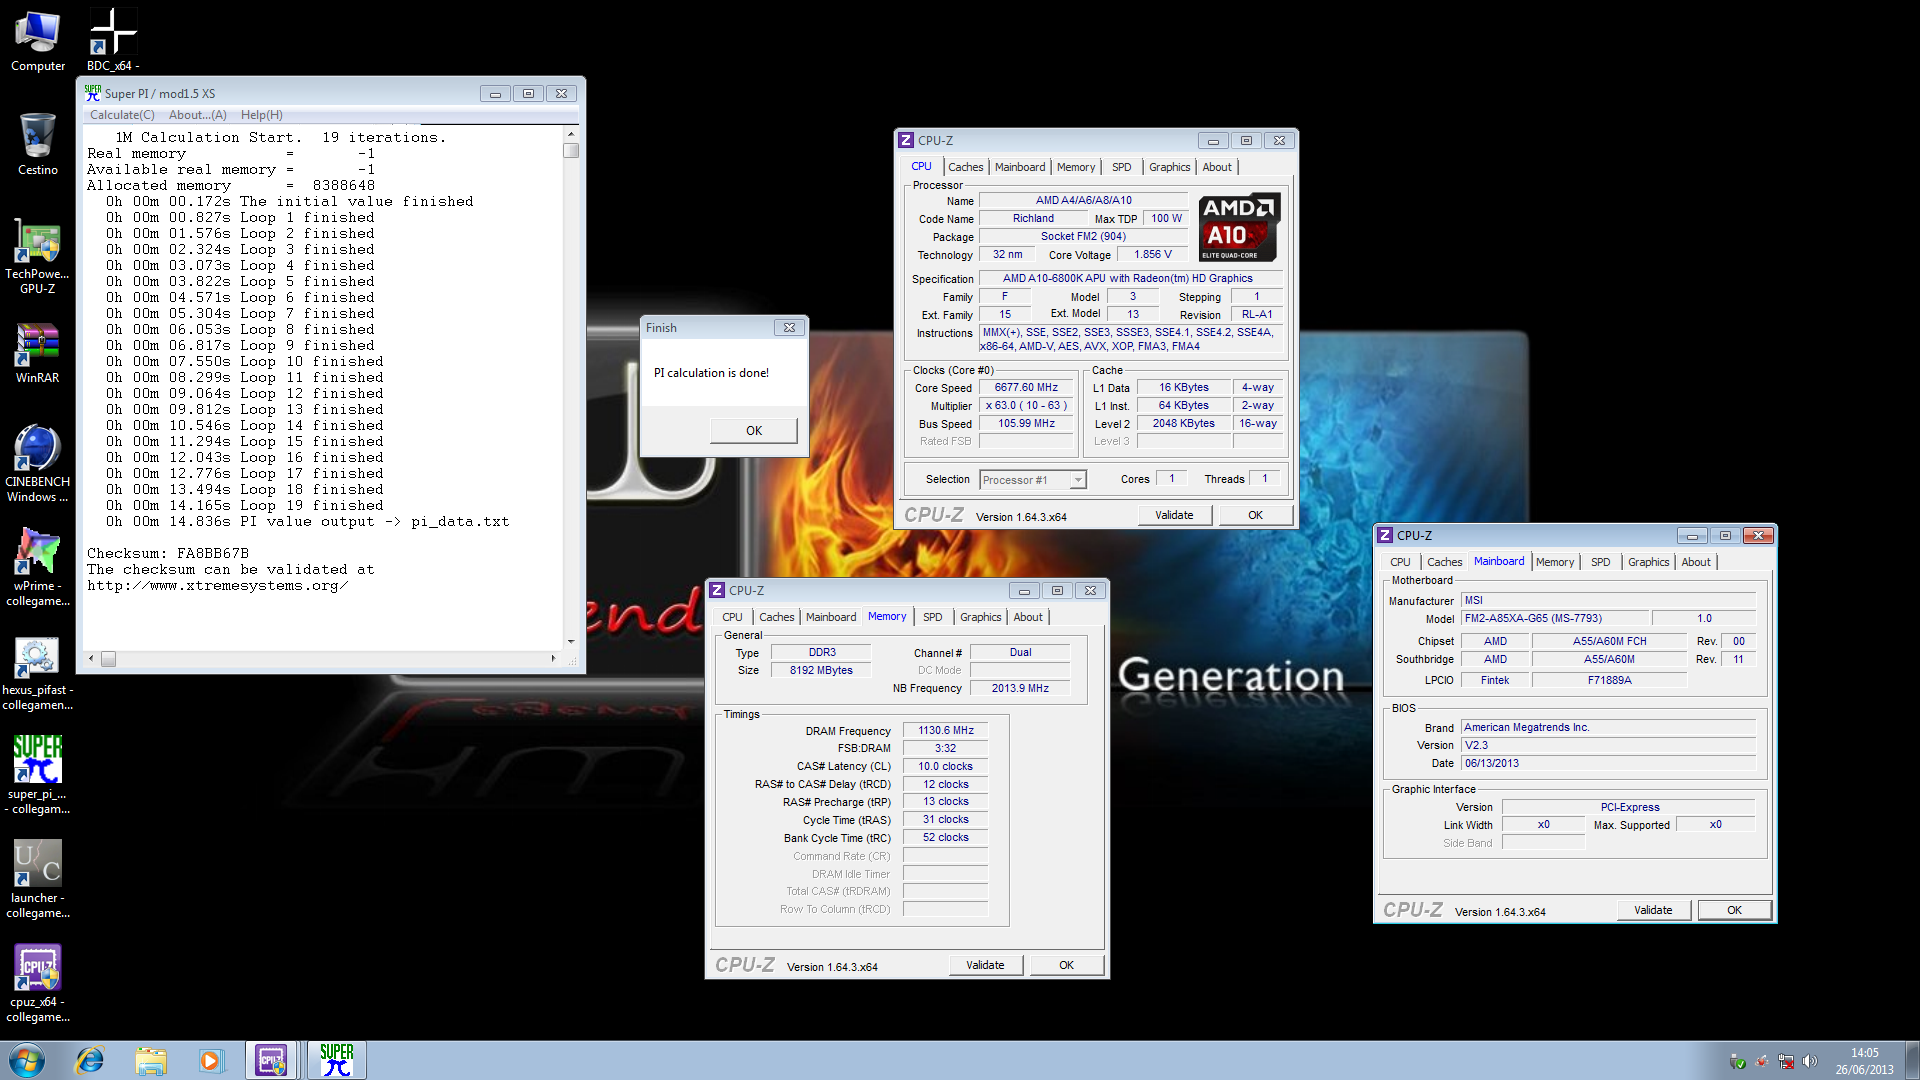
Task: Switch to About tab in Memory window
Action: tap(1028, 617)
